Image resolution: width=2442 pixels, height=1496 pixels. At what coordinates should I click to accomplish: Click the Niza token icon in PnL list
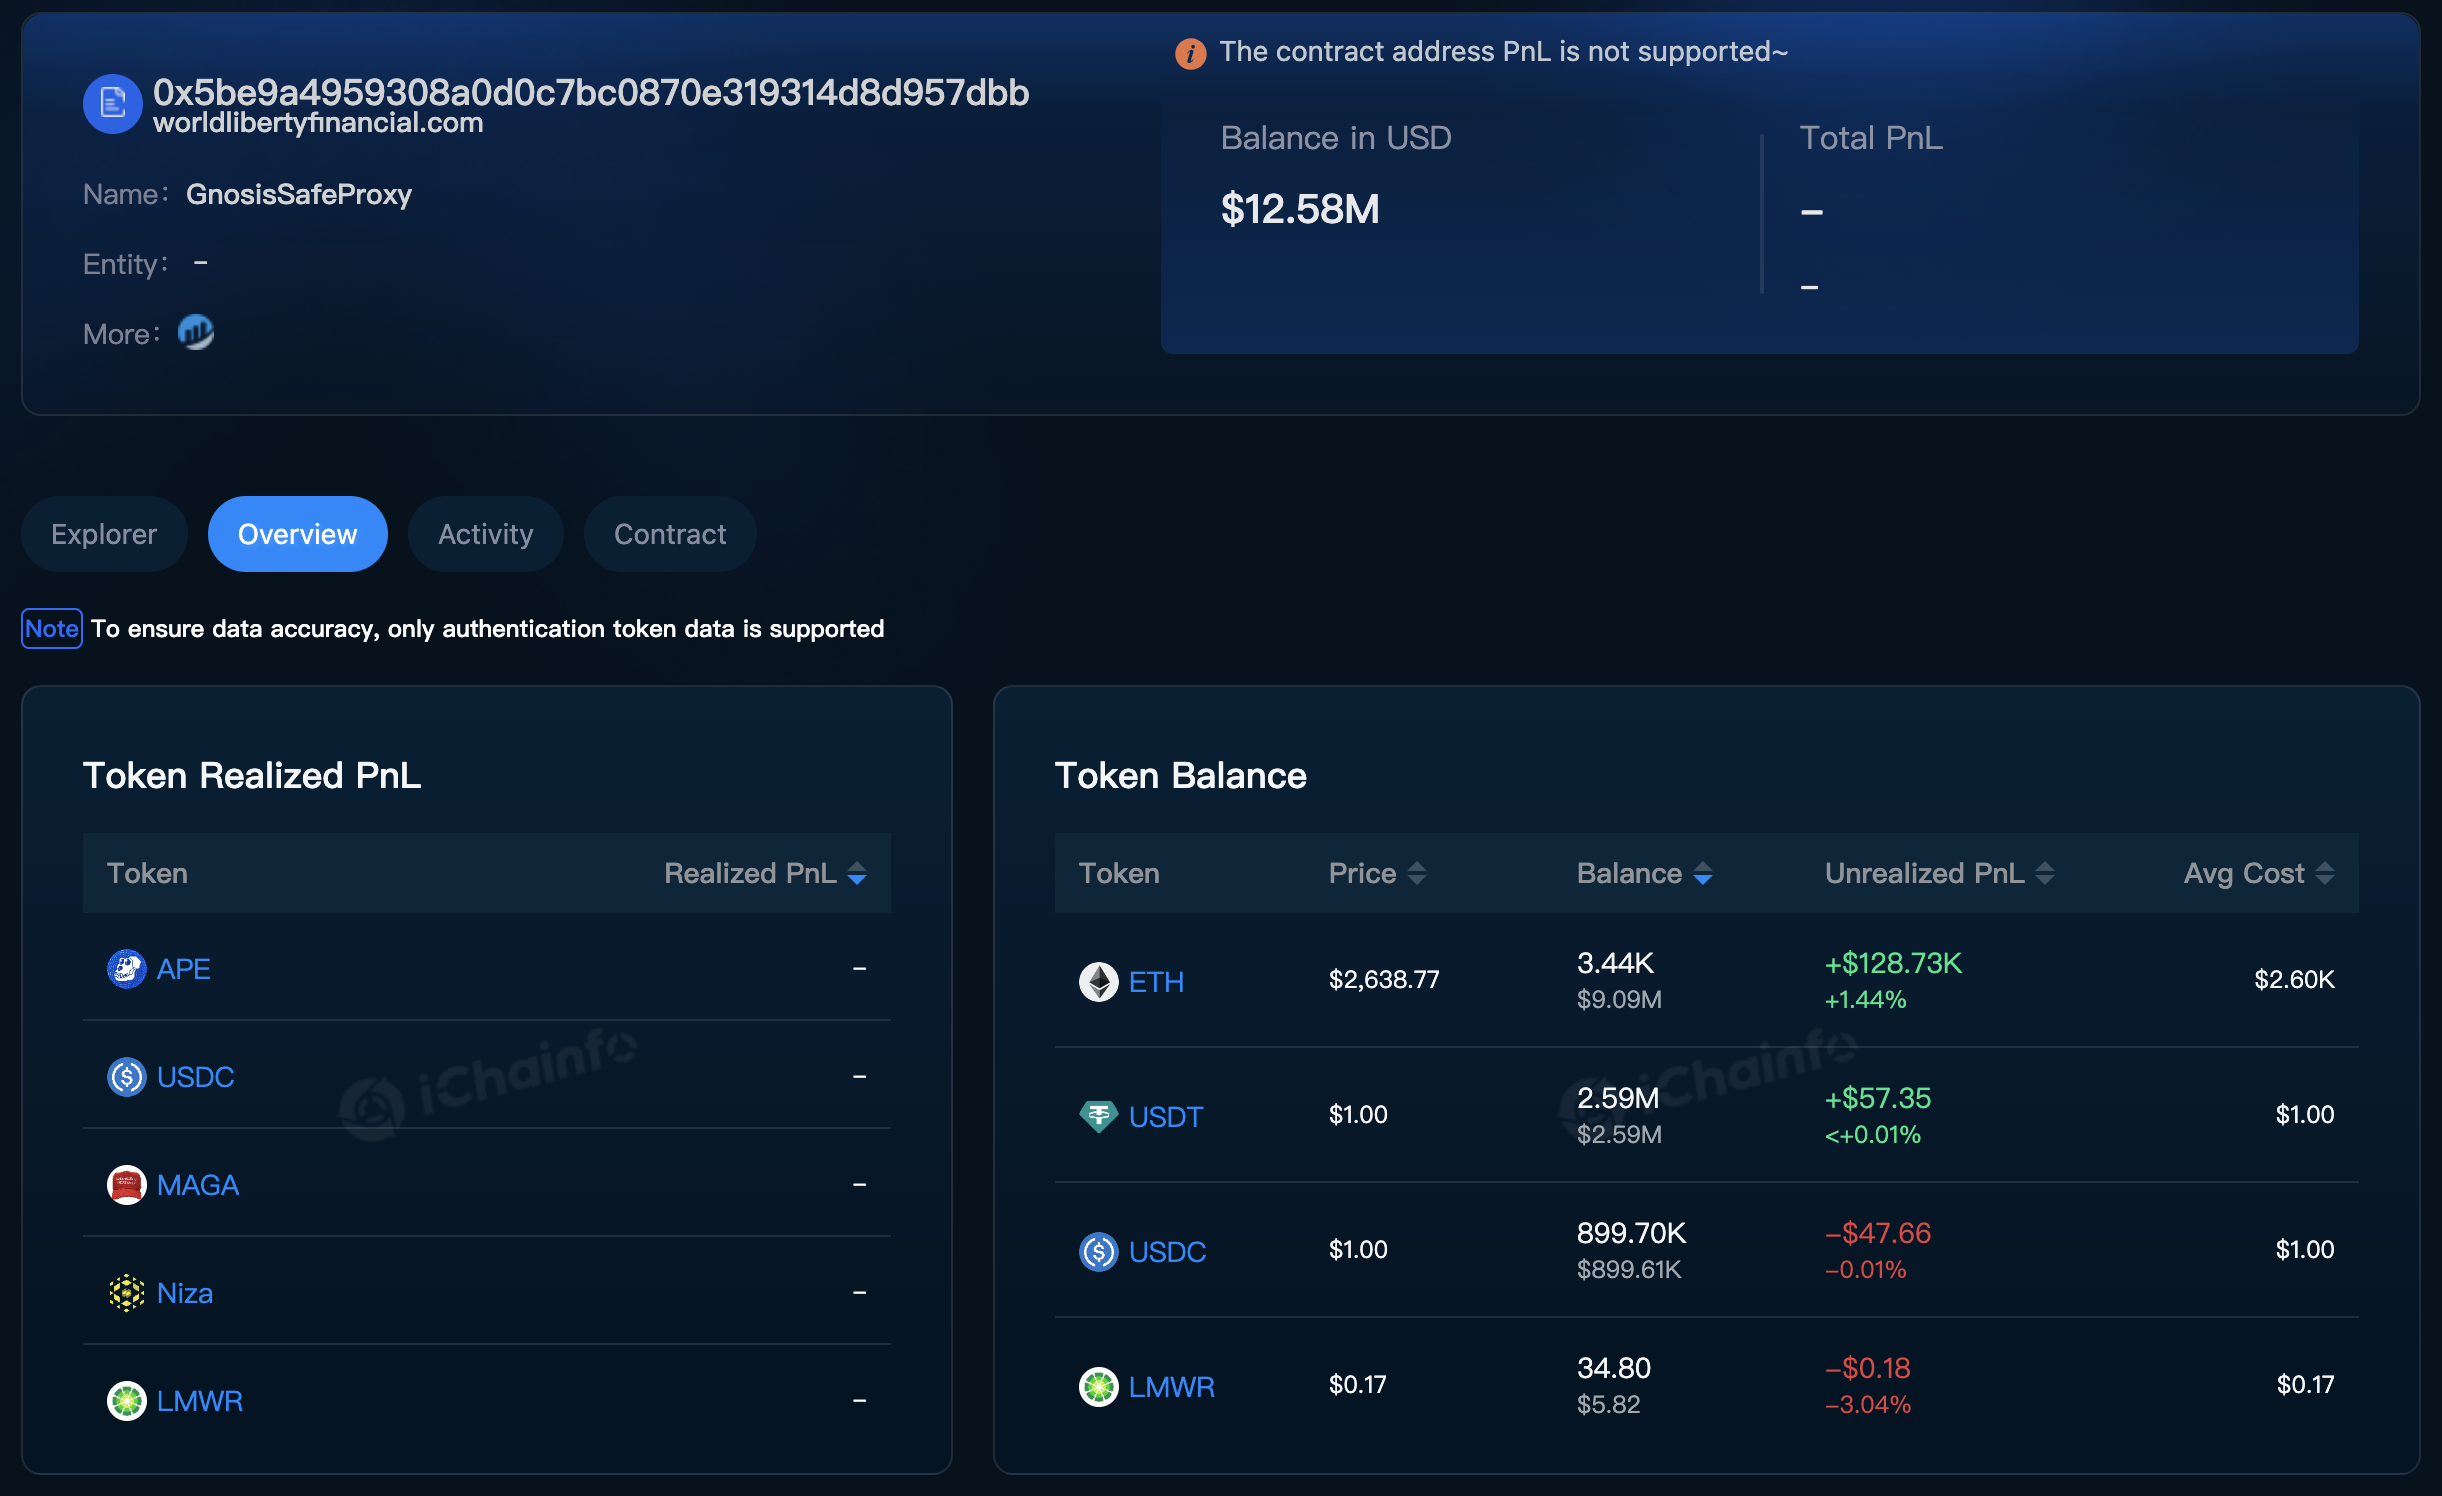click(129, 1292)
